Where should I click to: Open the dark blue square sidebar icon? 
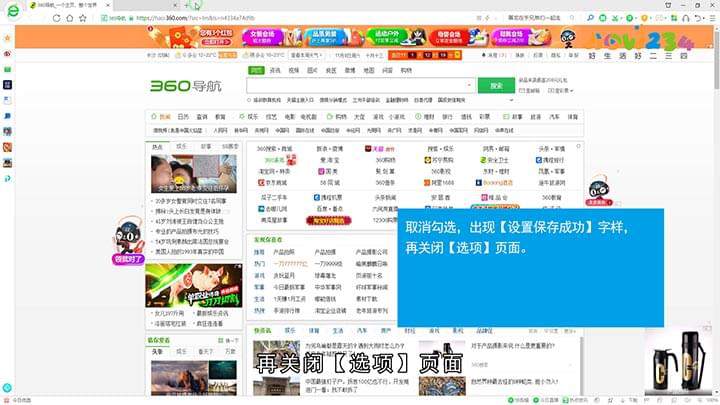[7, 84]
